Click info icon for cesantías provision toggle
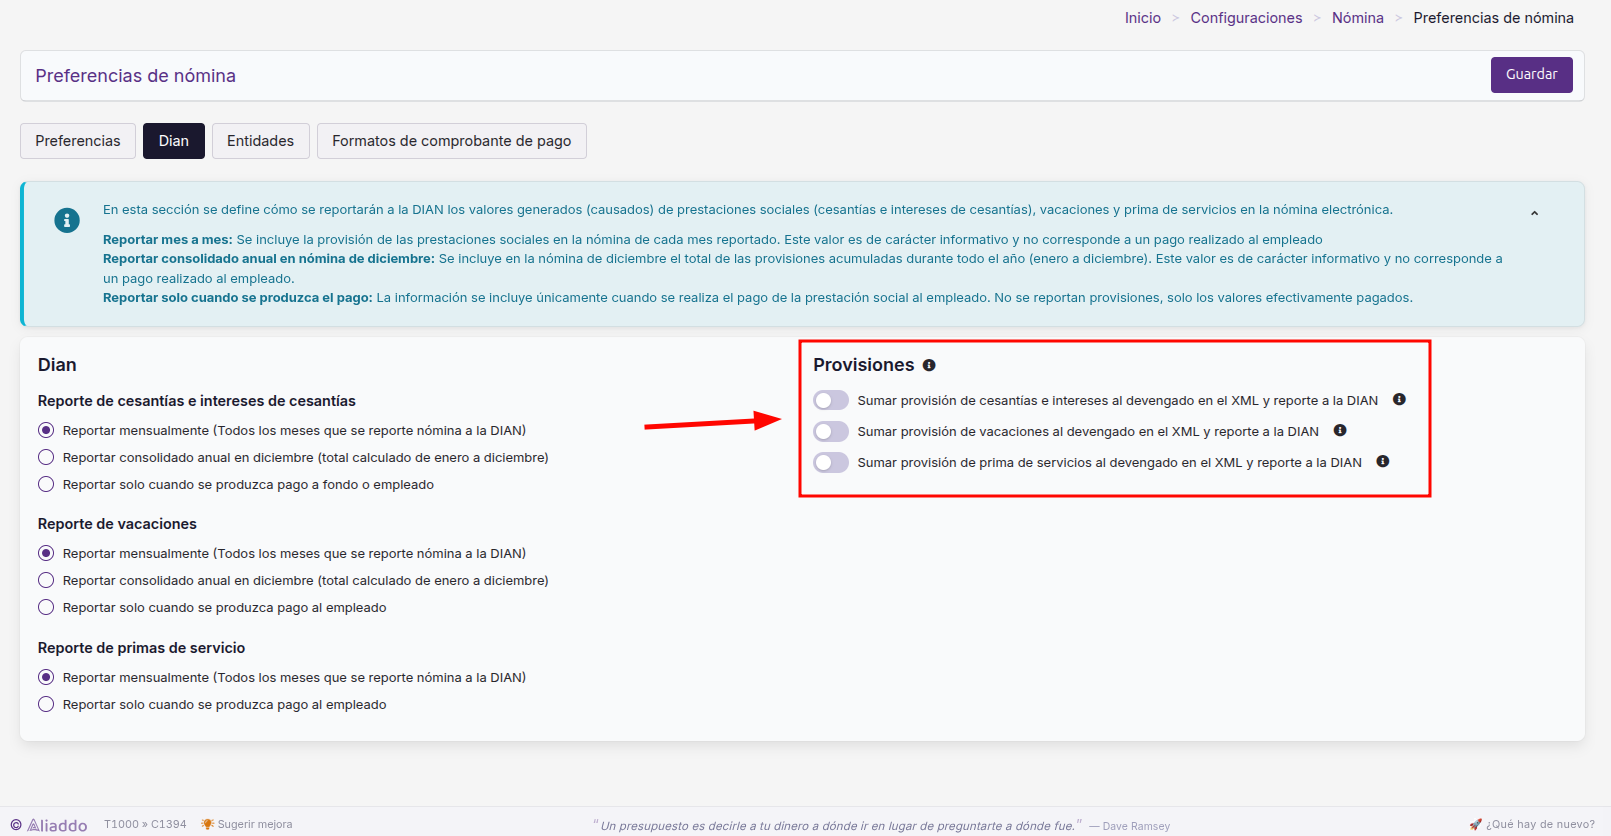This screenshot has height=836, width=1611. click(x=1399, y=400)
